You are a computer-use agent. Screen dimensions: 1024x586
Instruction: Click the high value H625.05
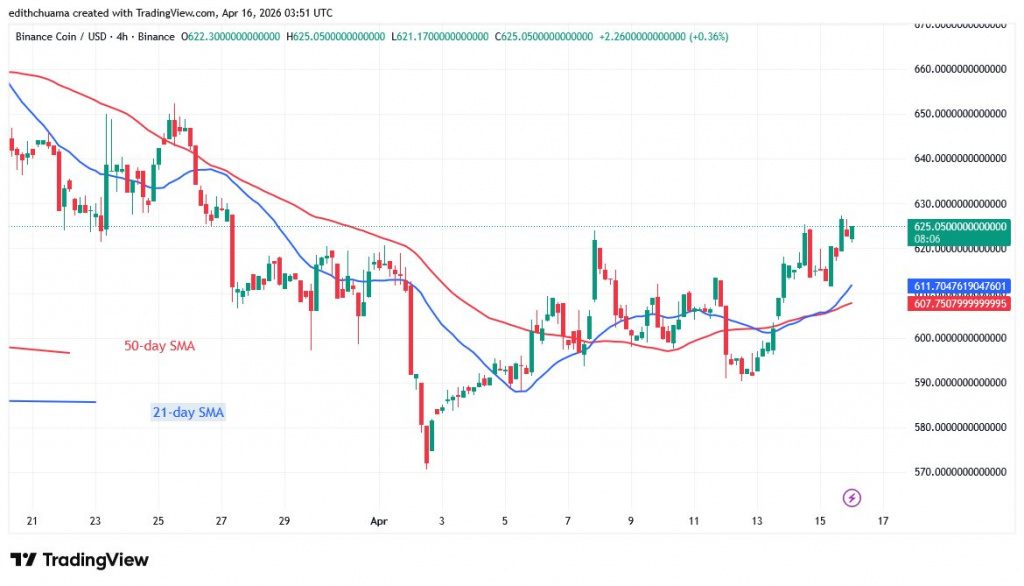click(335, 36)
